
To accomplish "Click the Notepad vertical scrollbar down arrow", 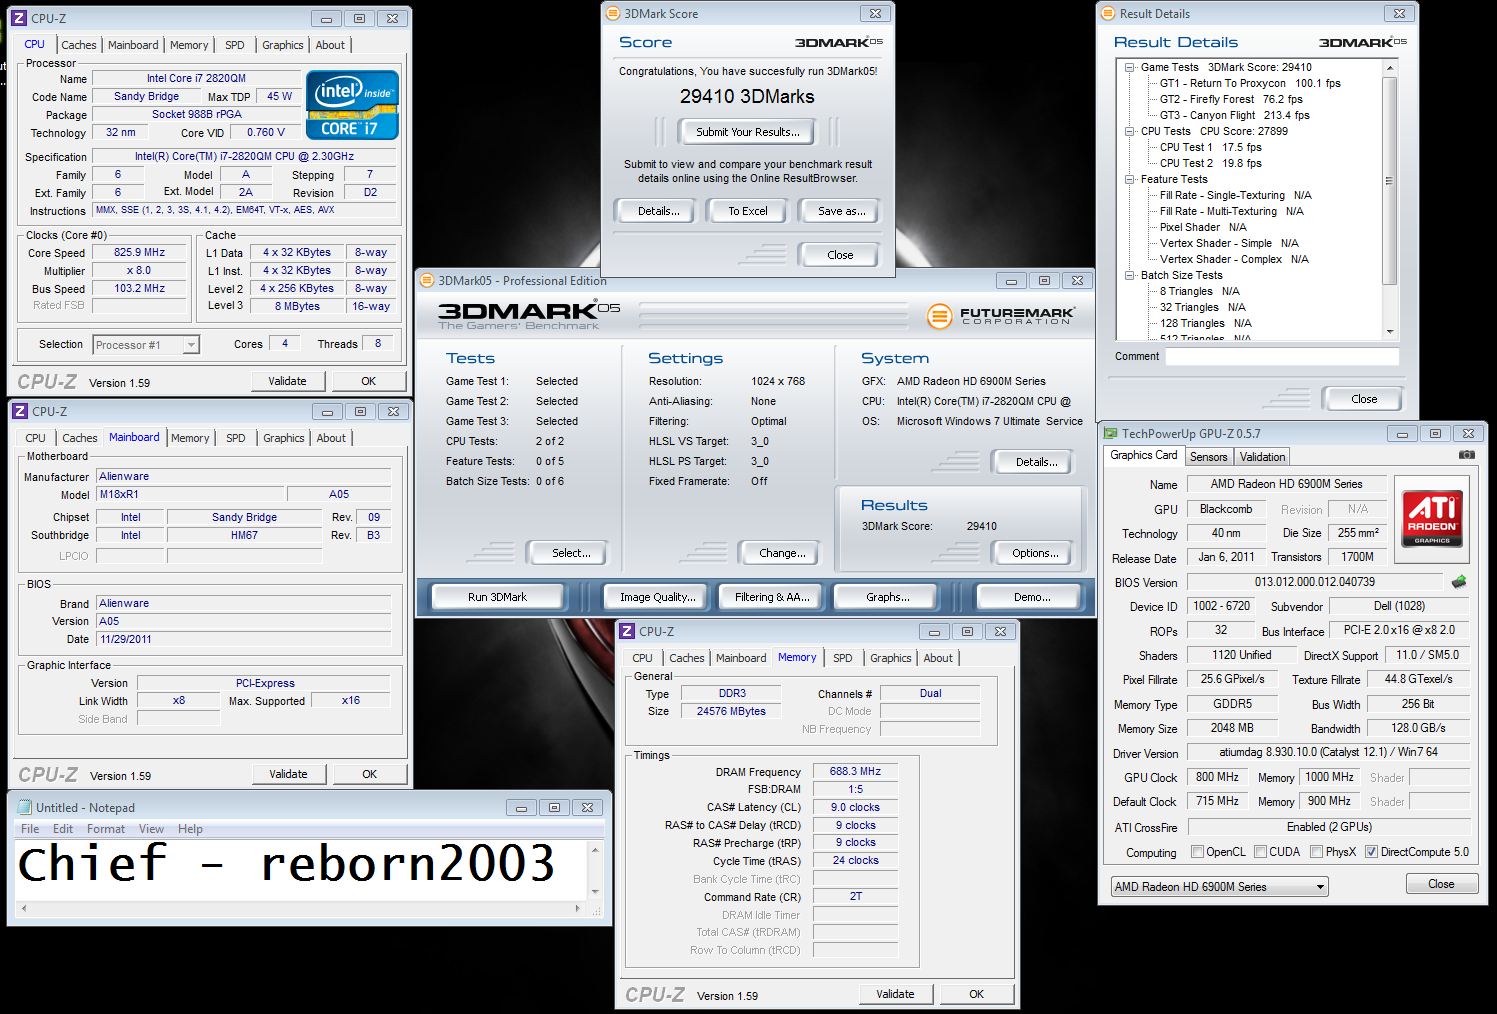I will point(596,892).
